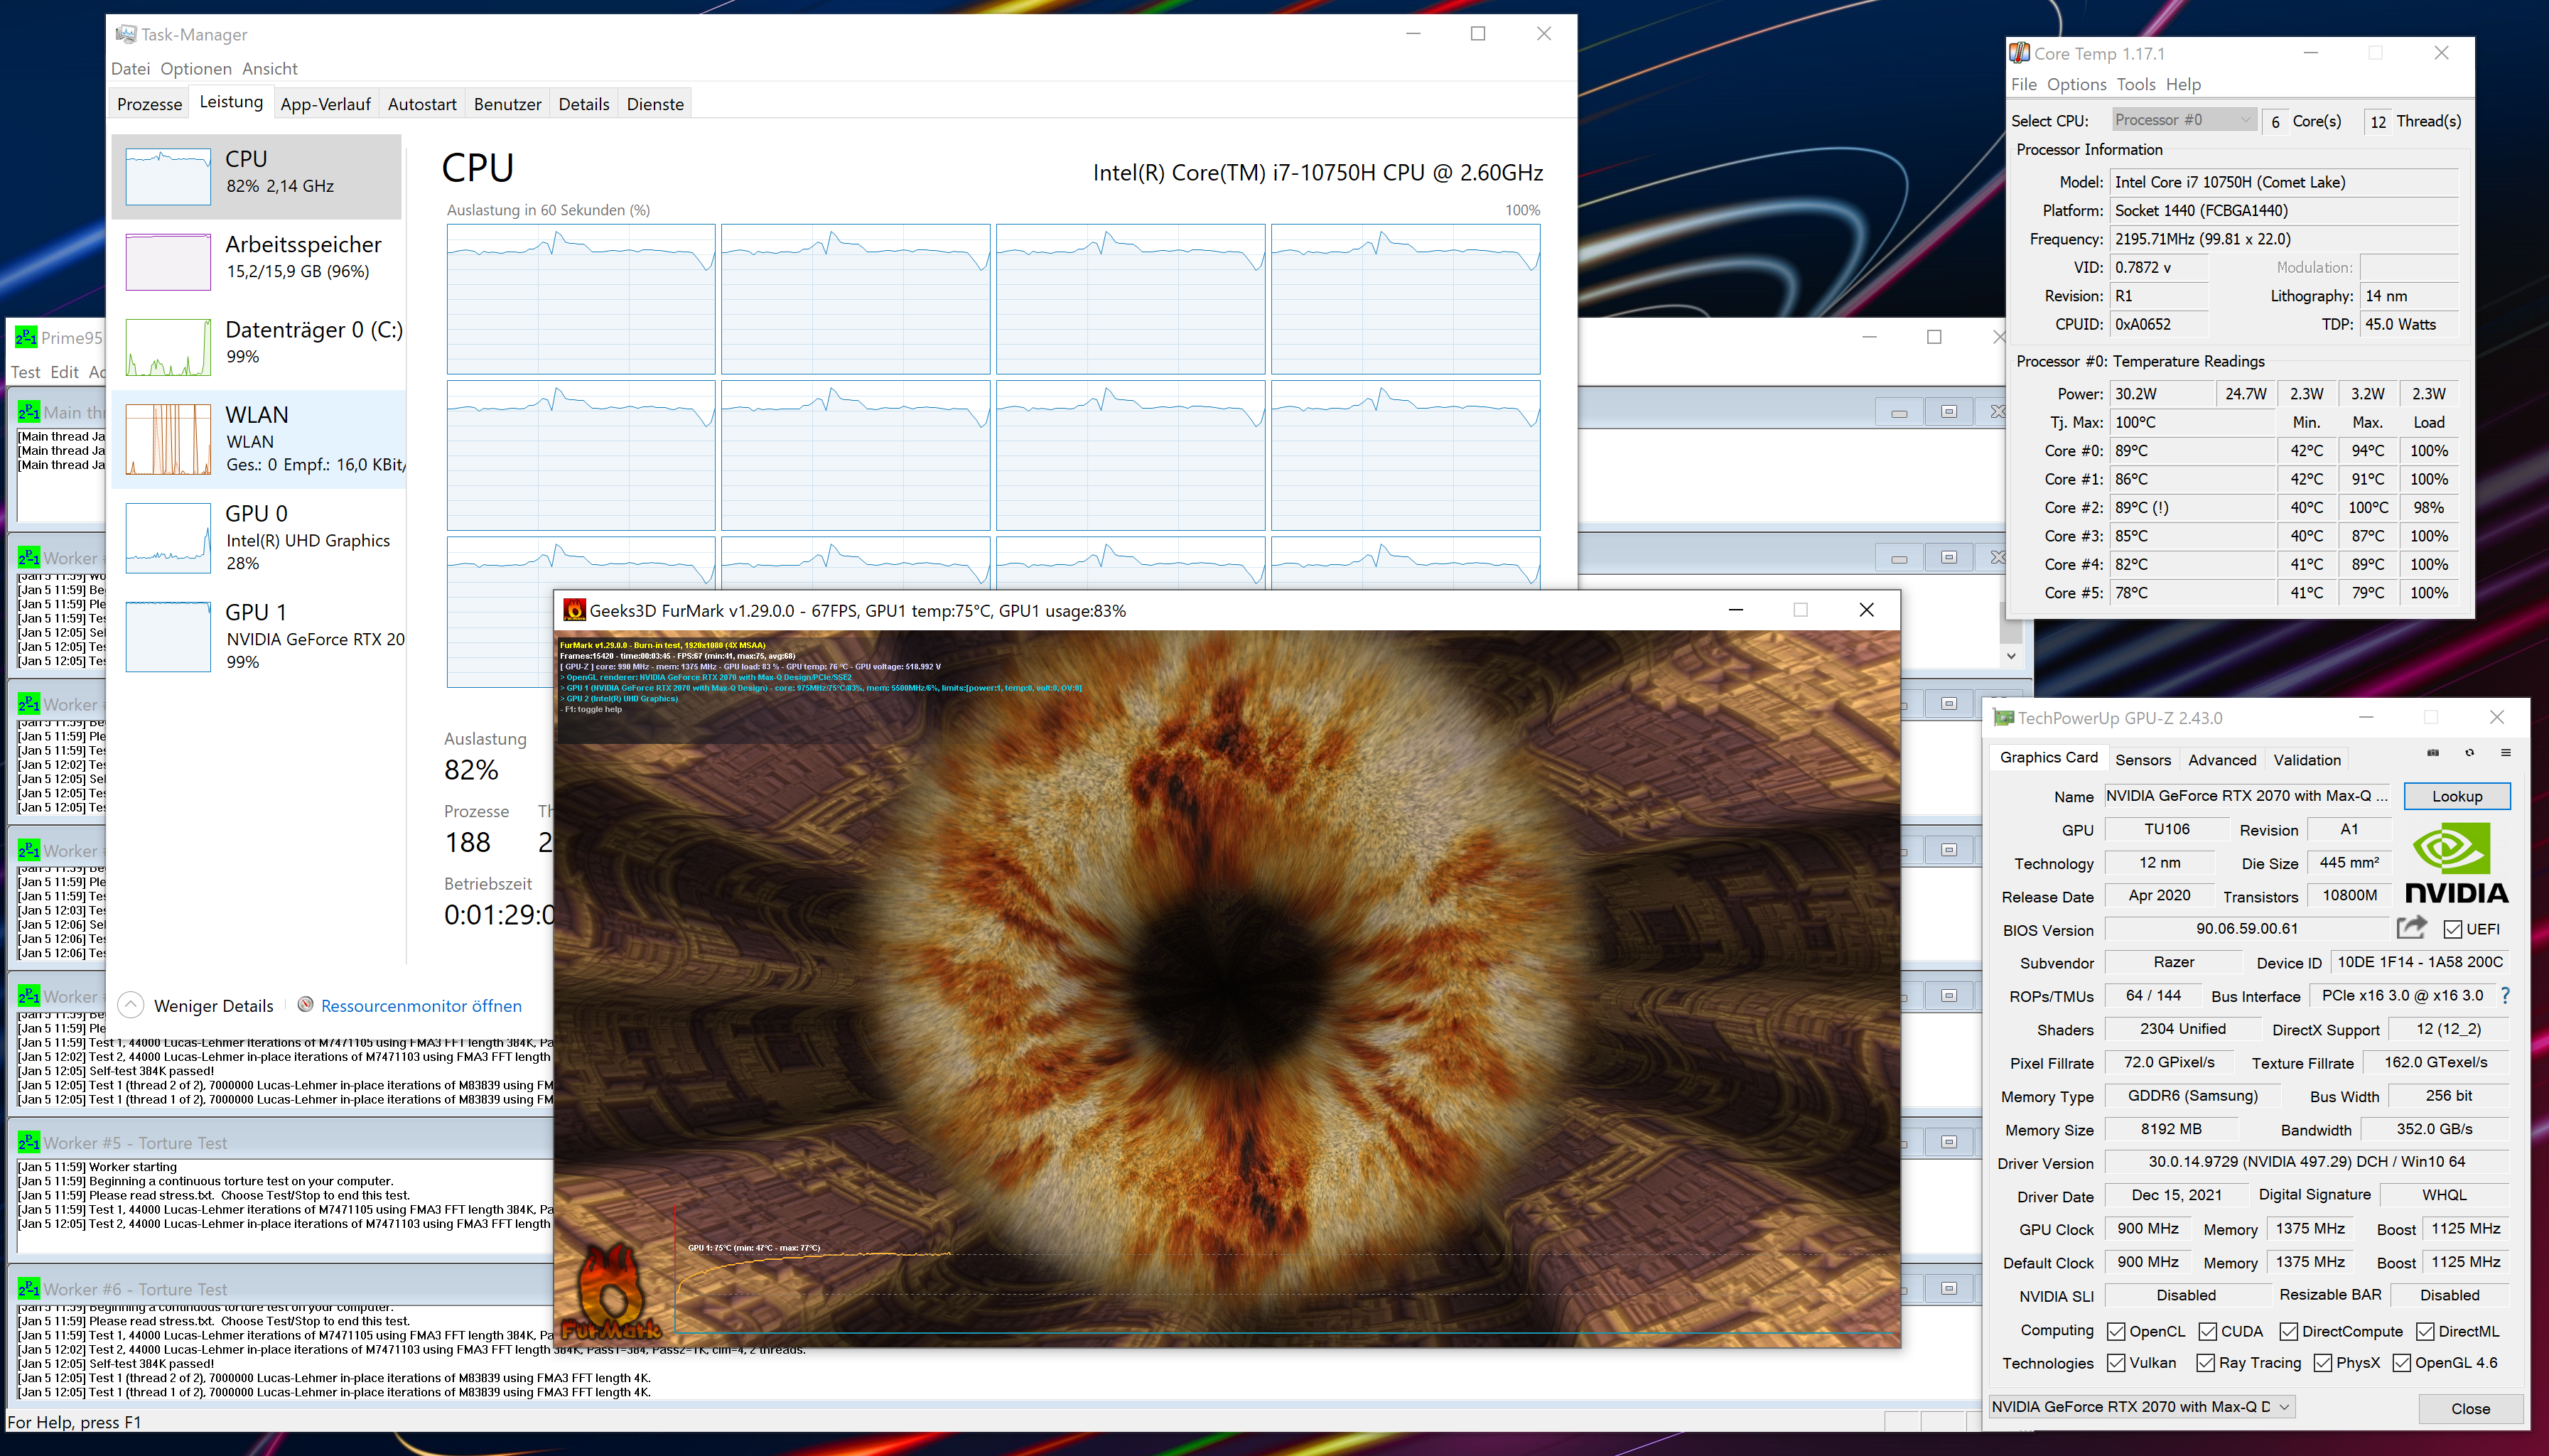Image resolution: width=2549 pixels, height=1456 pixels.
Task: Click GPU-Z screenshot camera icon
Action: [2432, 752]
